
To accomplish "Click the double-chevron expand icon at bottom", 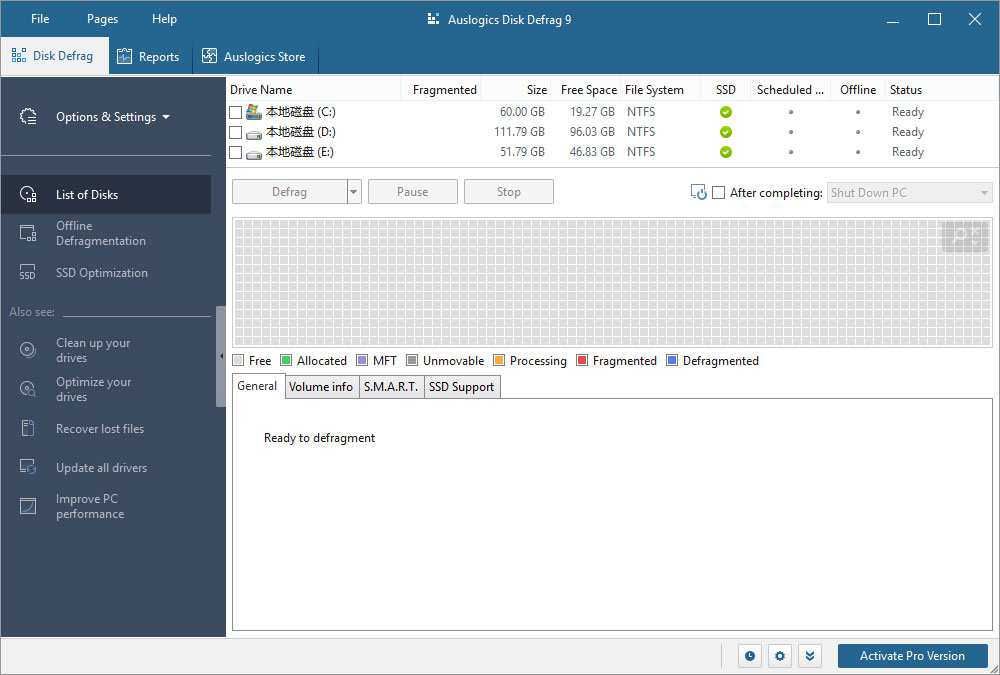I will point(810,656).
